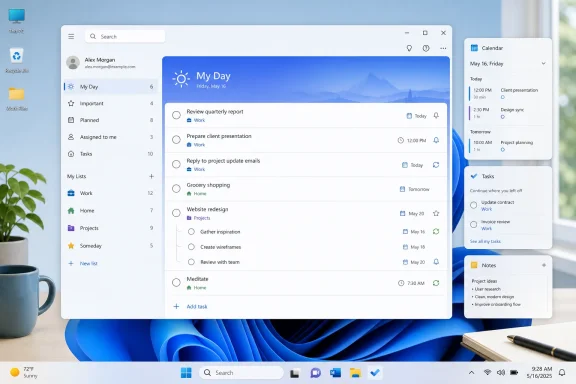Open the Projects list under My Lists
Screen dimensions: 576x384
[111, 228]
